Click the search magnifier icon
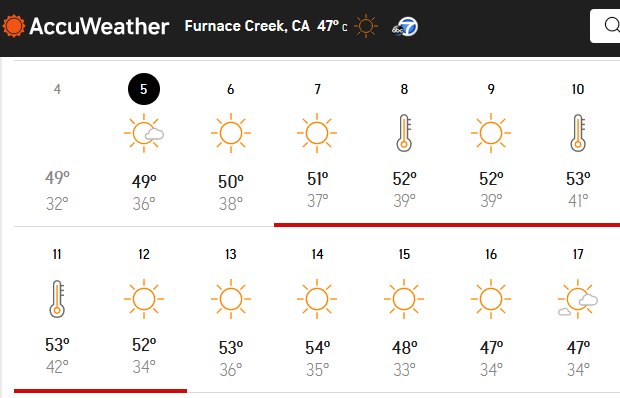Image resolution: width=620 pixels, height=398 pixels. pos(612,26)
